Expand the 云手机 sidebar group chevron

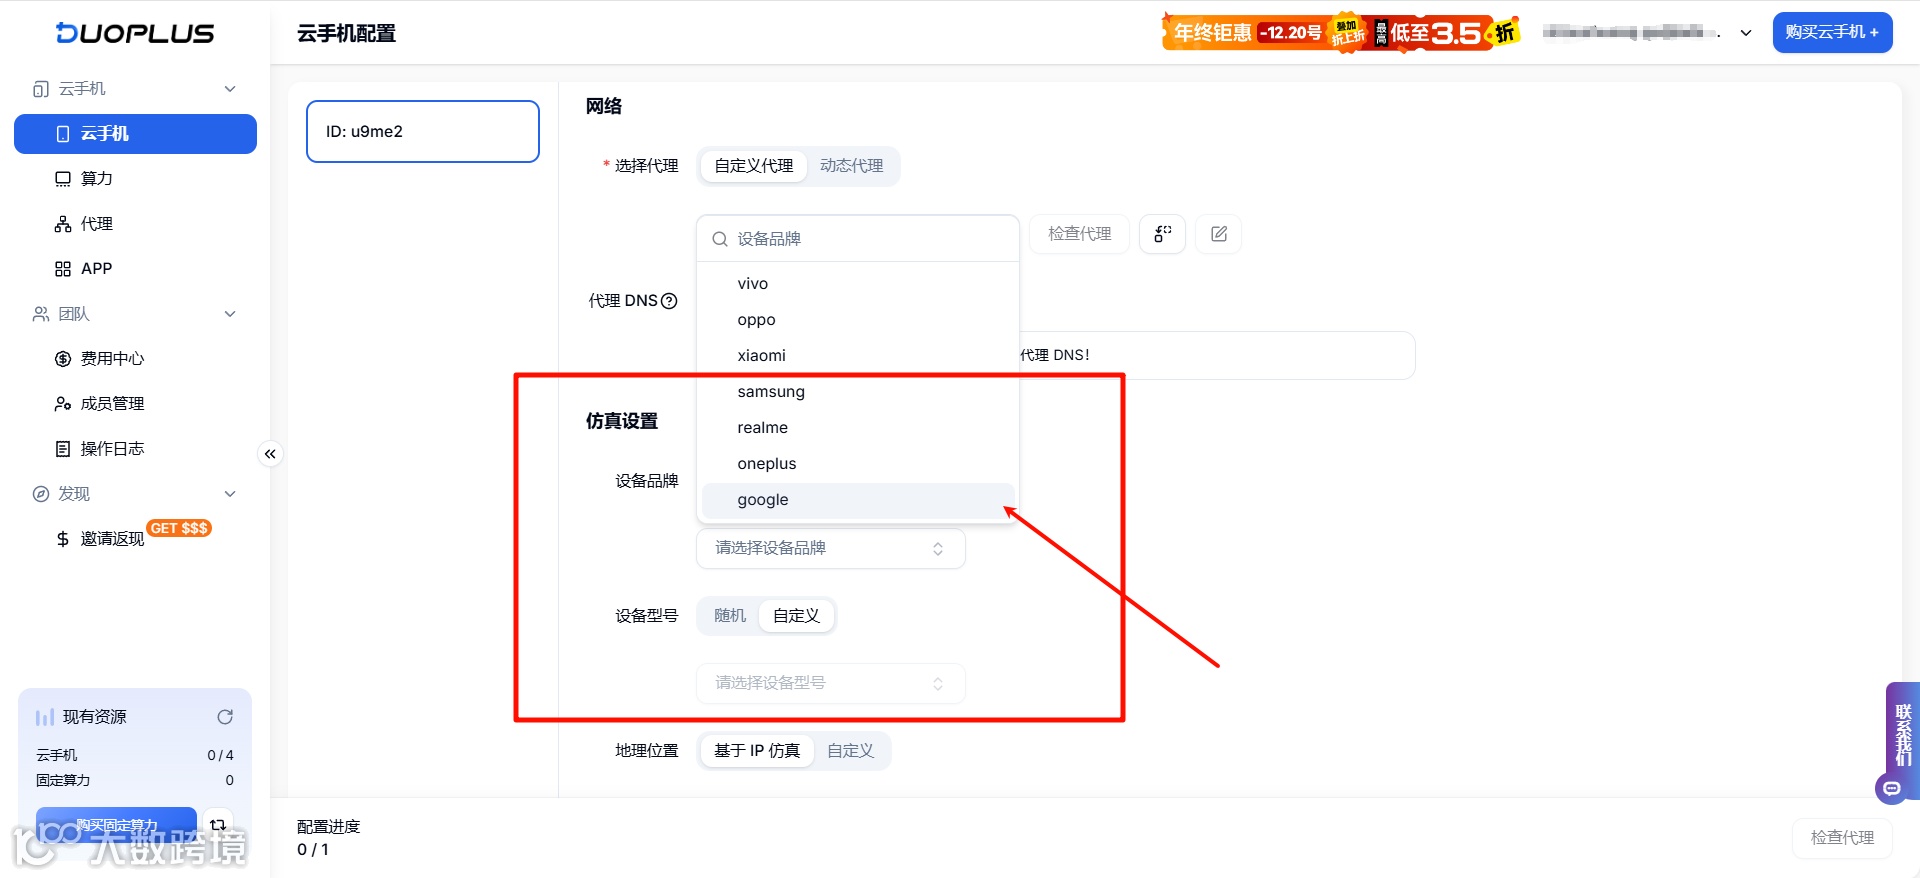point(230,89)
